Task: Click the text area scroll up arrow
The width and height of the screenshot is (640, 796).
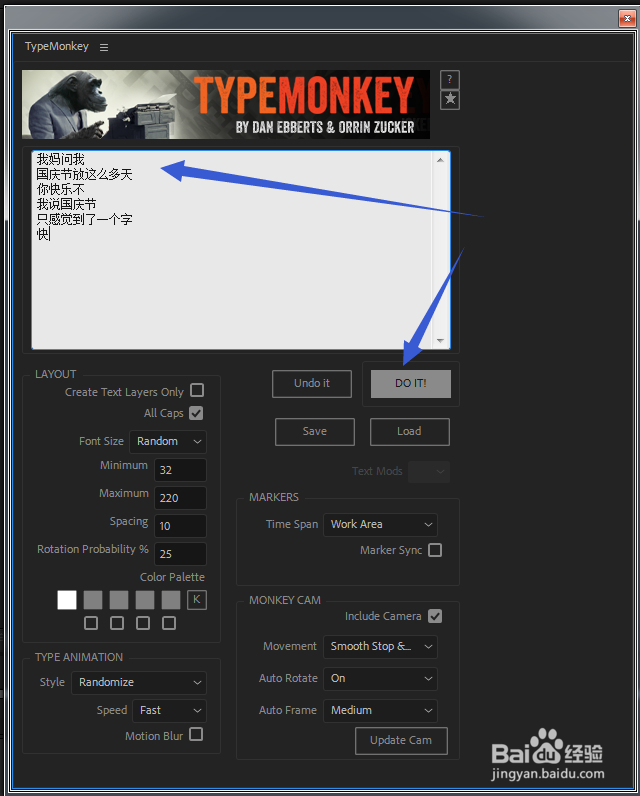Action: (x=440, y=160)
